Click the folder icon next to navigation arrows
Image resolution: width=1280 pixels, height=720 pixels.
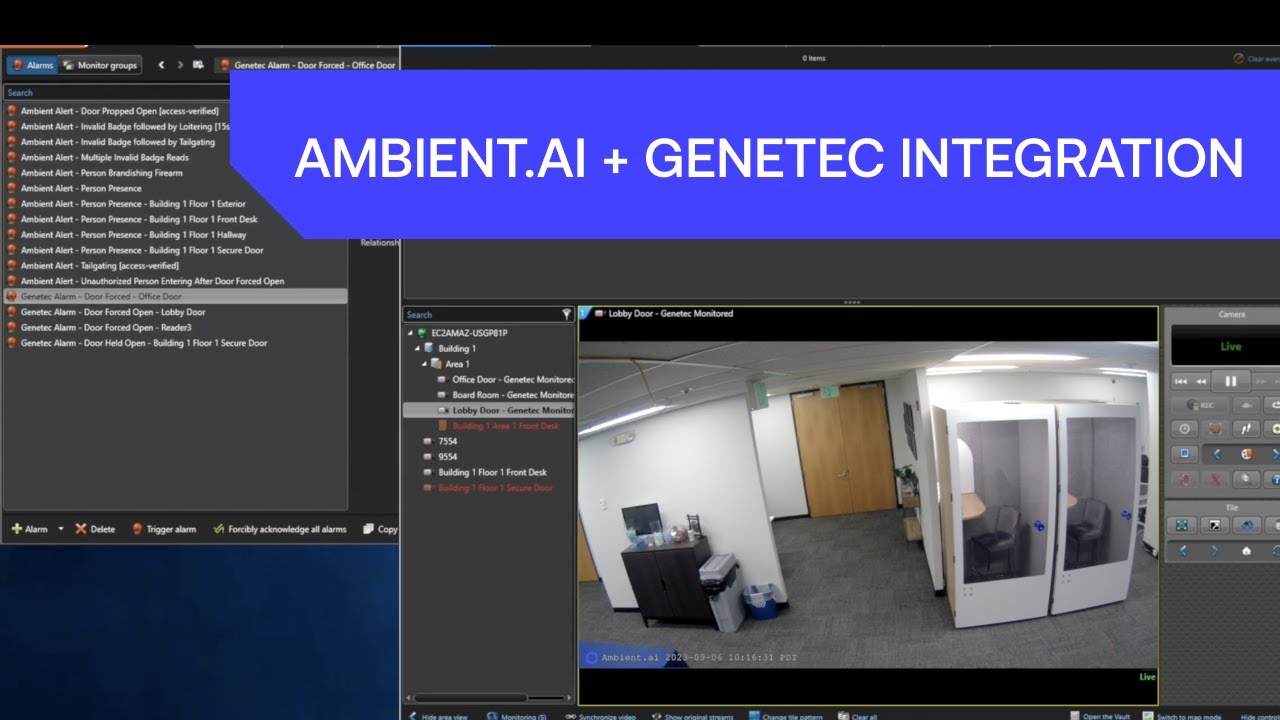pos(198,65)
